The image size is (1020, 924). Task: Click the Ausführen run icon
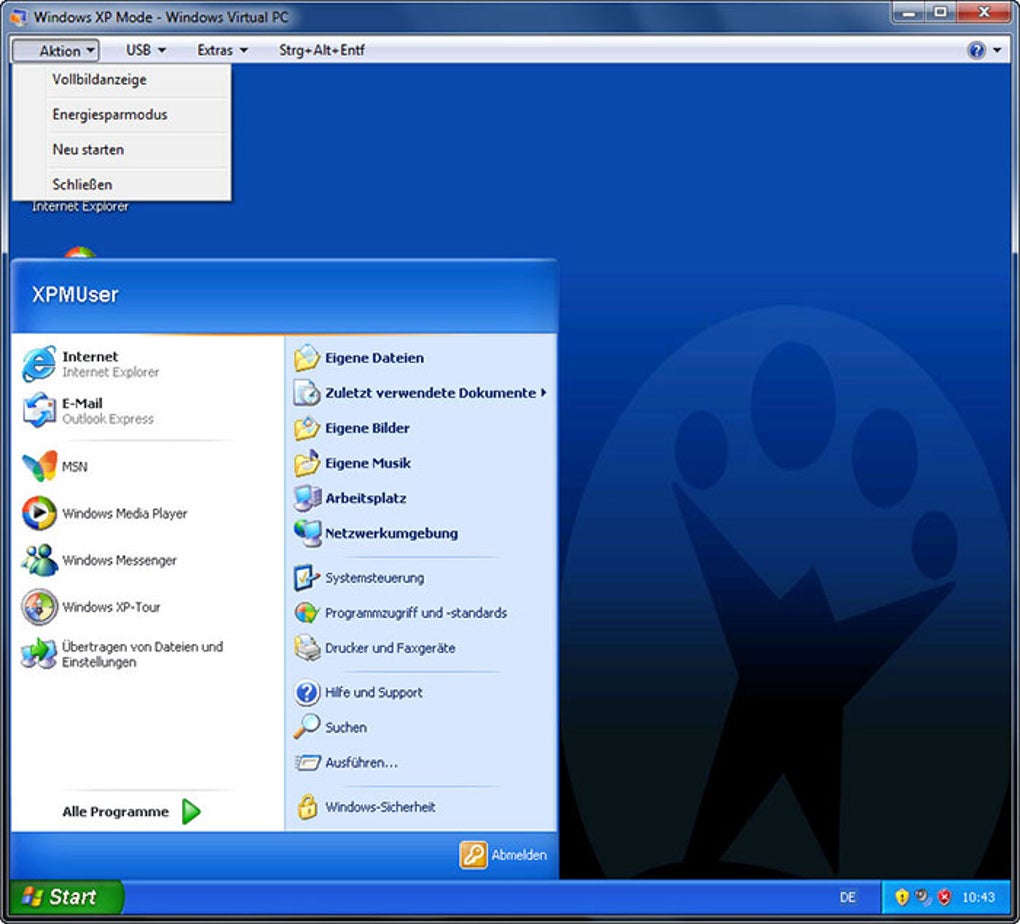(x=307, y=763)
